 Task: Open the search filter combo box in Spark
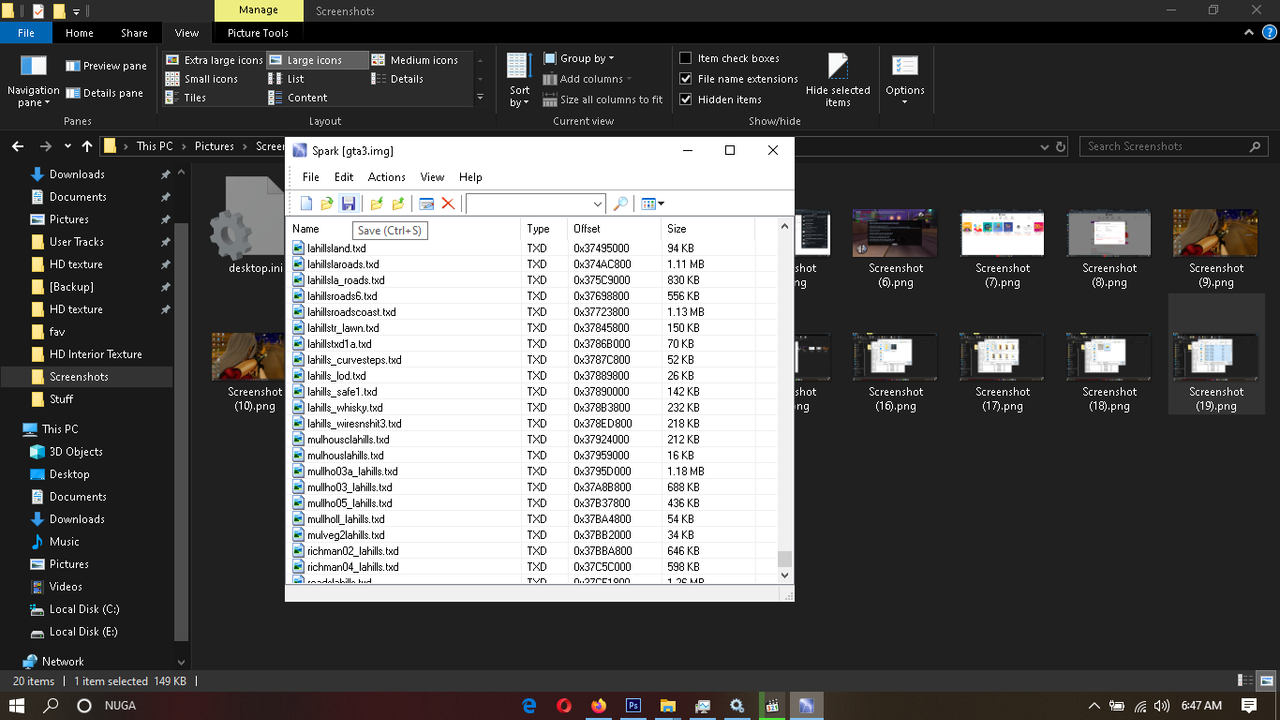click(x=536, y=204)
